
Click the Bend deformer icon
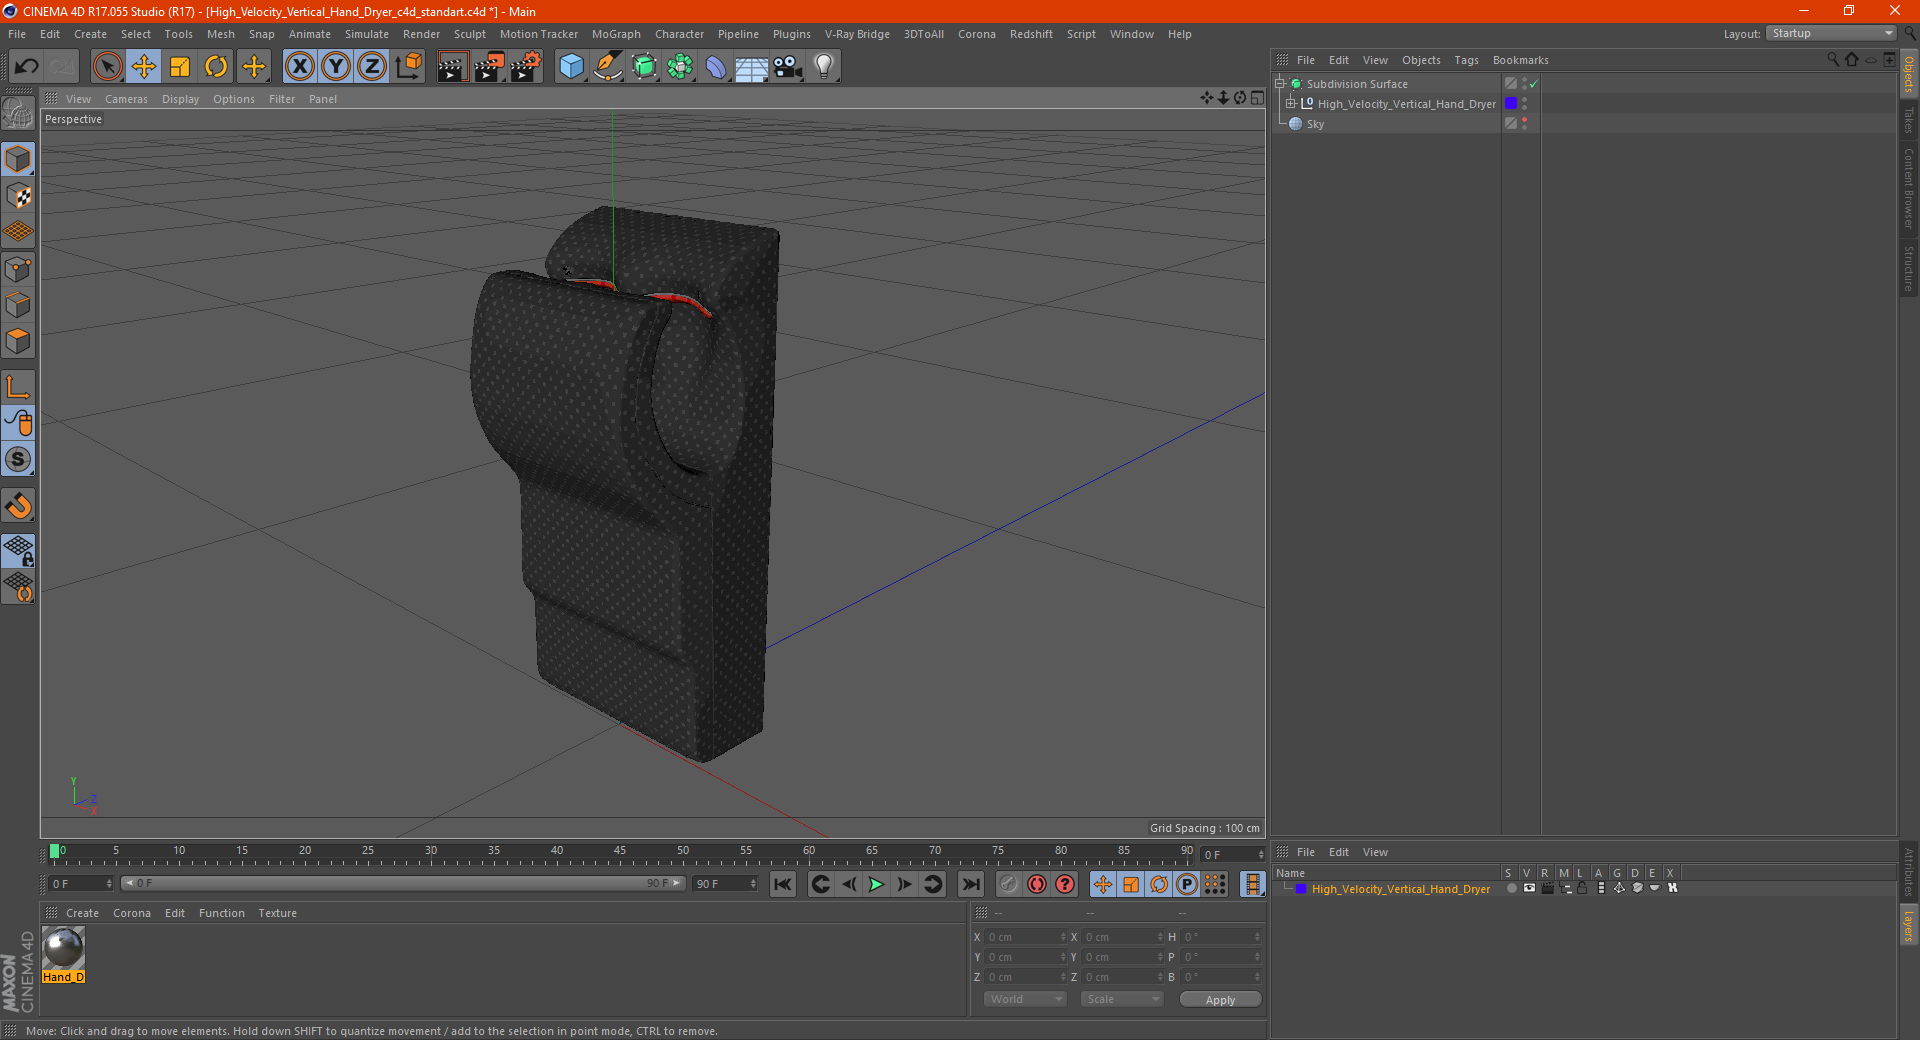pyautogui.click(x=716, y=67)
